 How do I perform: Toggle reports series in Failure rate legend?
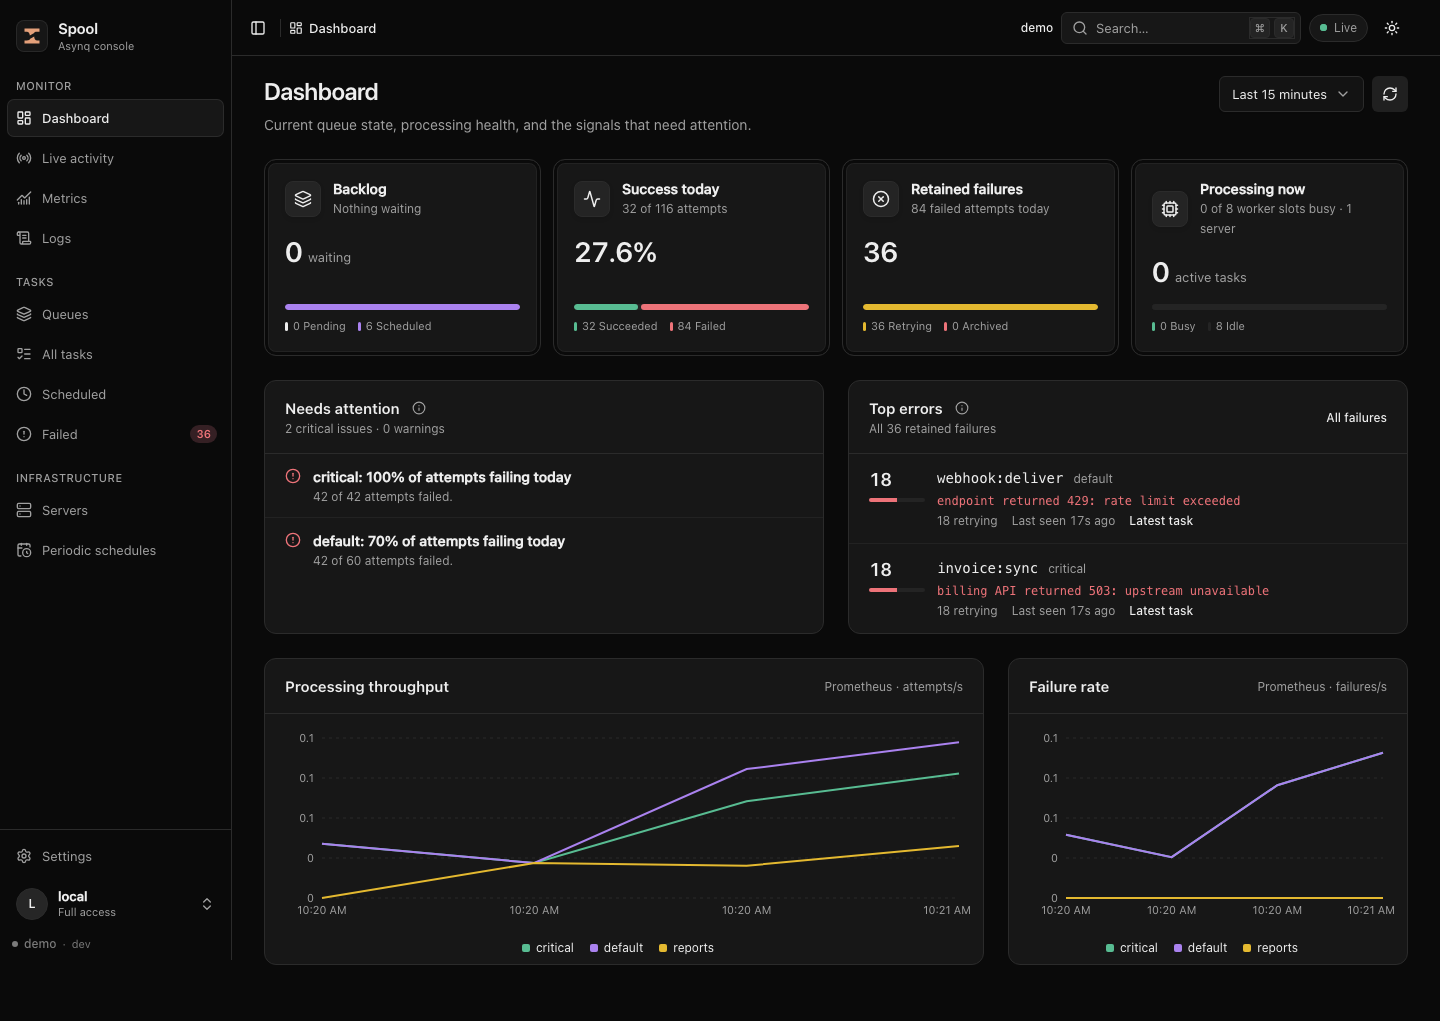coord(1270,948)
